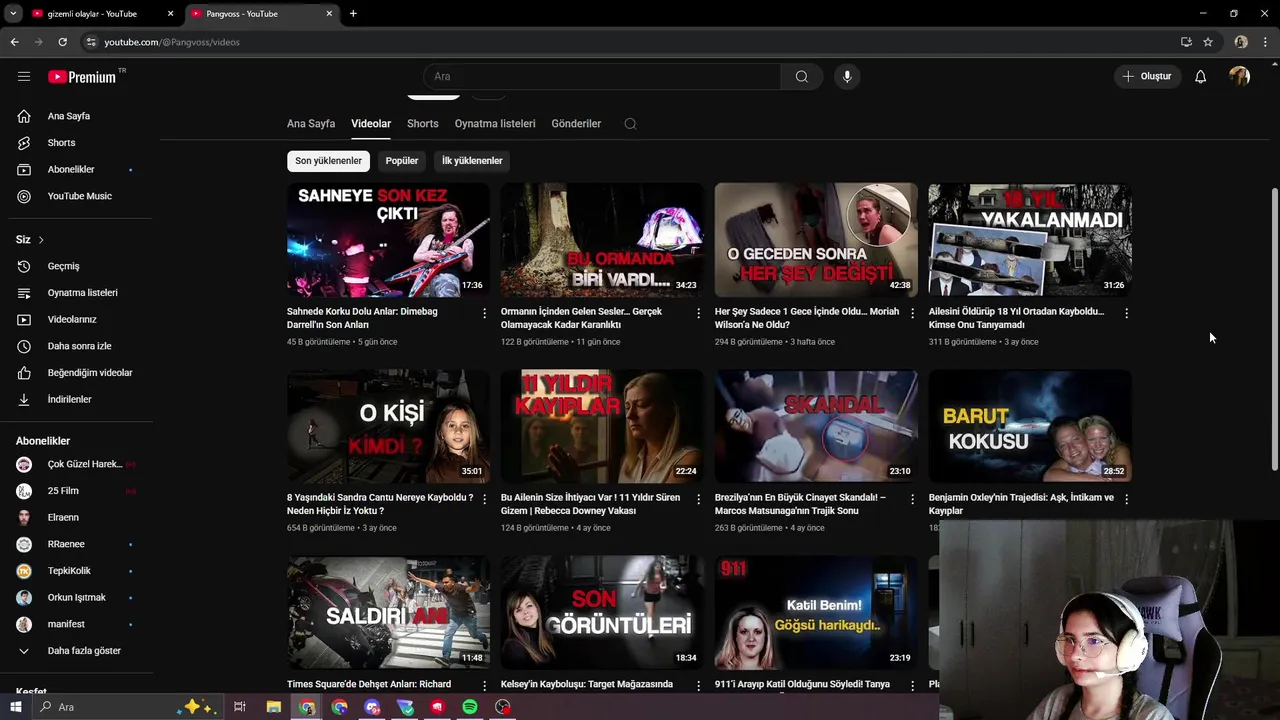Play SAHNEYE SON KEZ ÇIKTI thumbnail

pyautogui.click(x=388, y=240)
